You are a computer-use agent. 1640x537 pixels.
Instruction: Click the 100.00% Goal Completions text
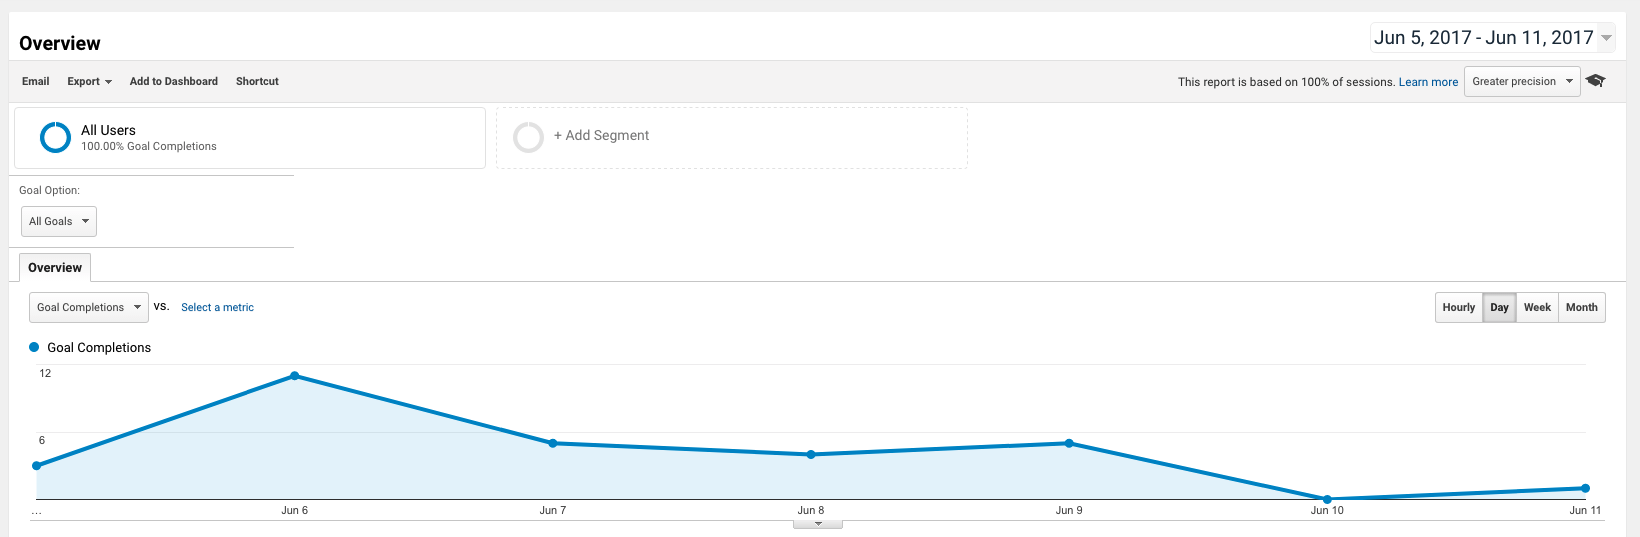click(149, 146)
